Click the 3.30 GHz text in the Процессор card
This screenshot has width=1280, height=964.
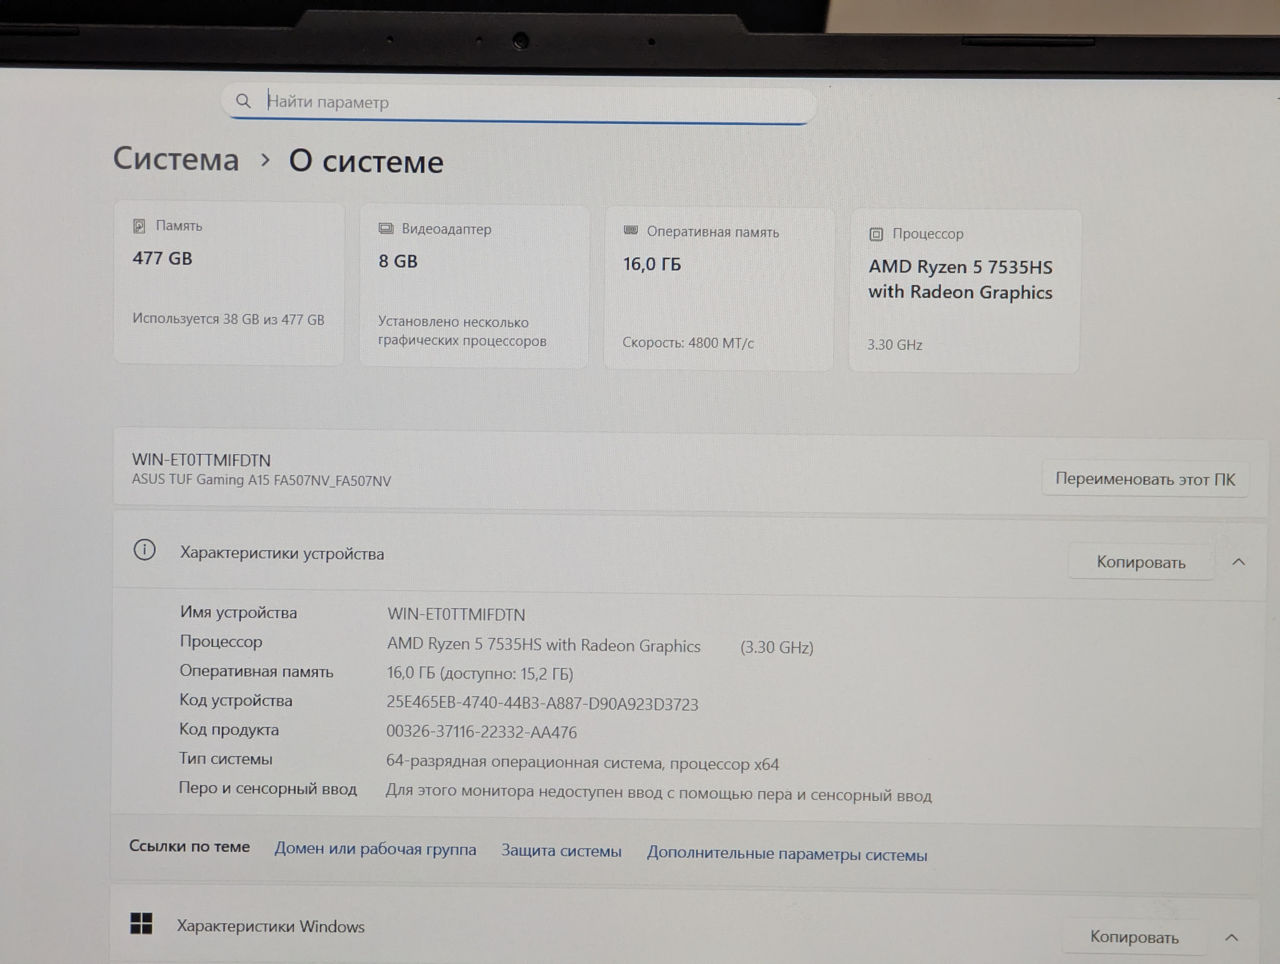(895, 345)
